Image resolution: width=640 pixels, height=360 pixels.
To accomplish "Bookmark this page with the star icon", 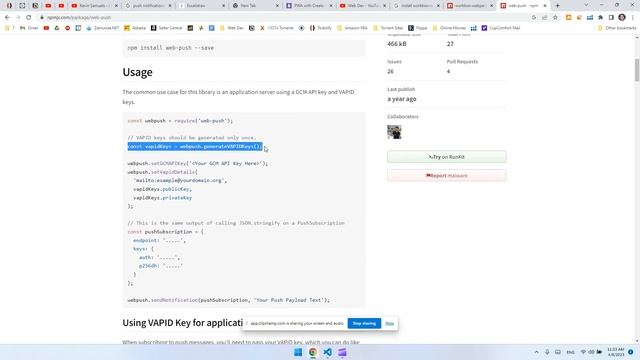I will [555, 18].
